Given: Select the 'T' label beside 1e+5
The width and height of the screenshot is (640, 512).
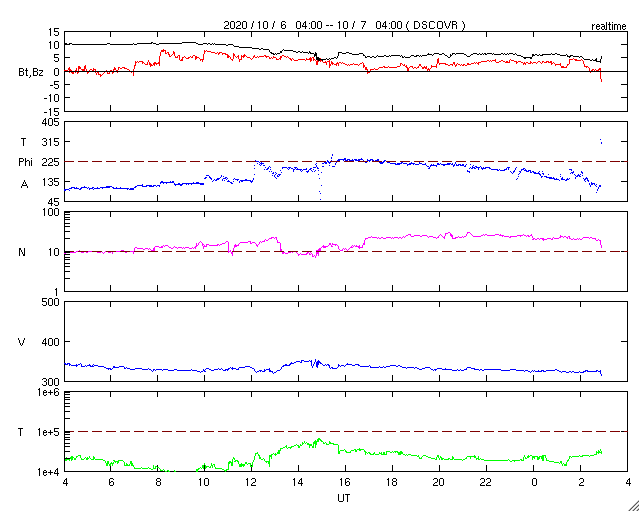Looking at the screenshot, I should coord(20,432).
